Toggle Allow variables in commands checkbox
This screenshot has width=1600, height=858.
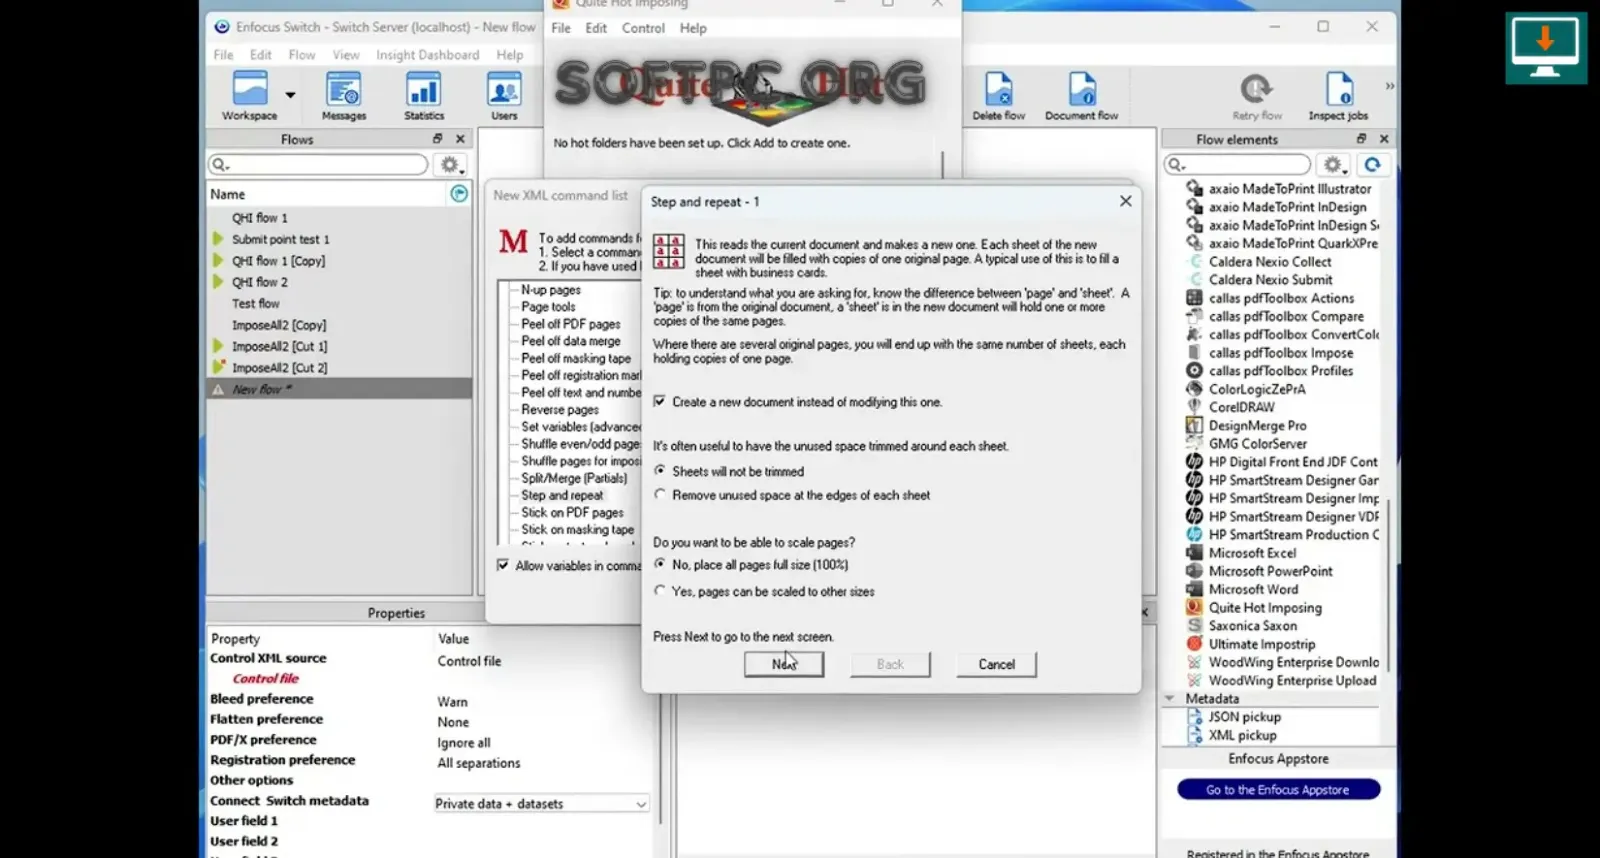502,565
